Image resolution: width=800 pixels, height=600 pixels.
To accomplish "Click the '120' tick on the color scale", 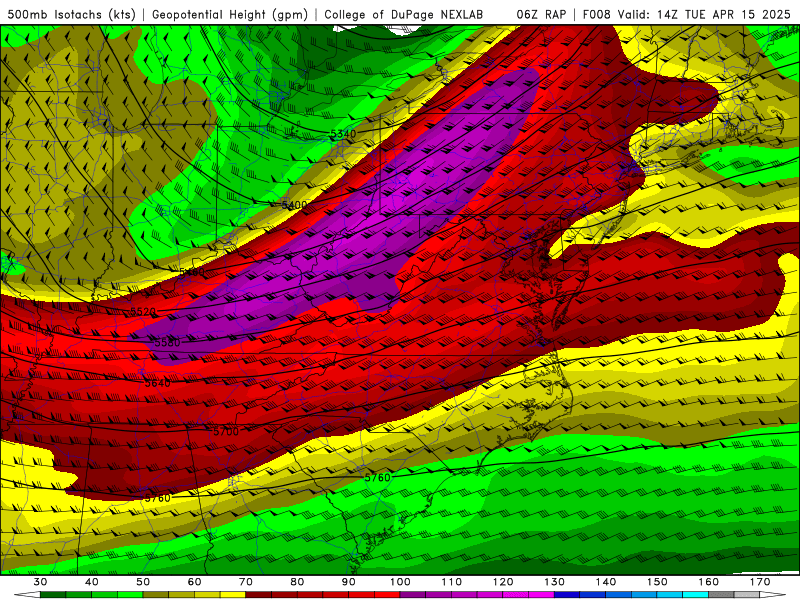I will tap(503, 582).
